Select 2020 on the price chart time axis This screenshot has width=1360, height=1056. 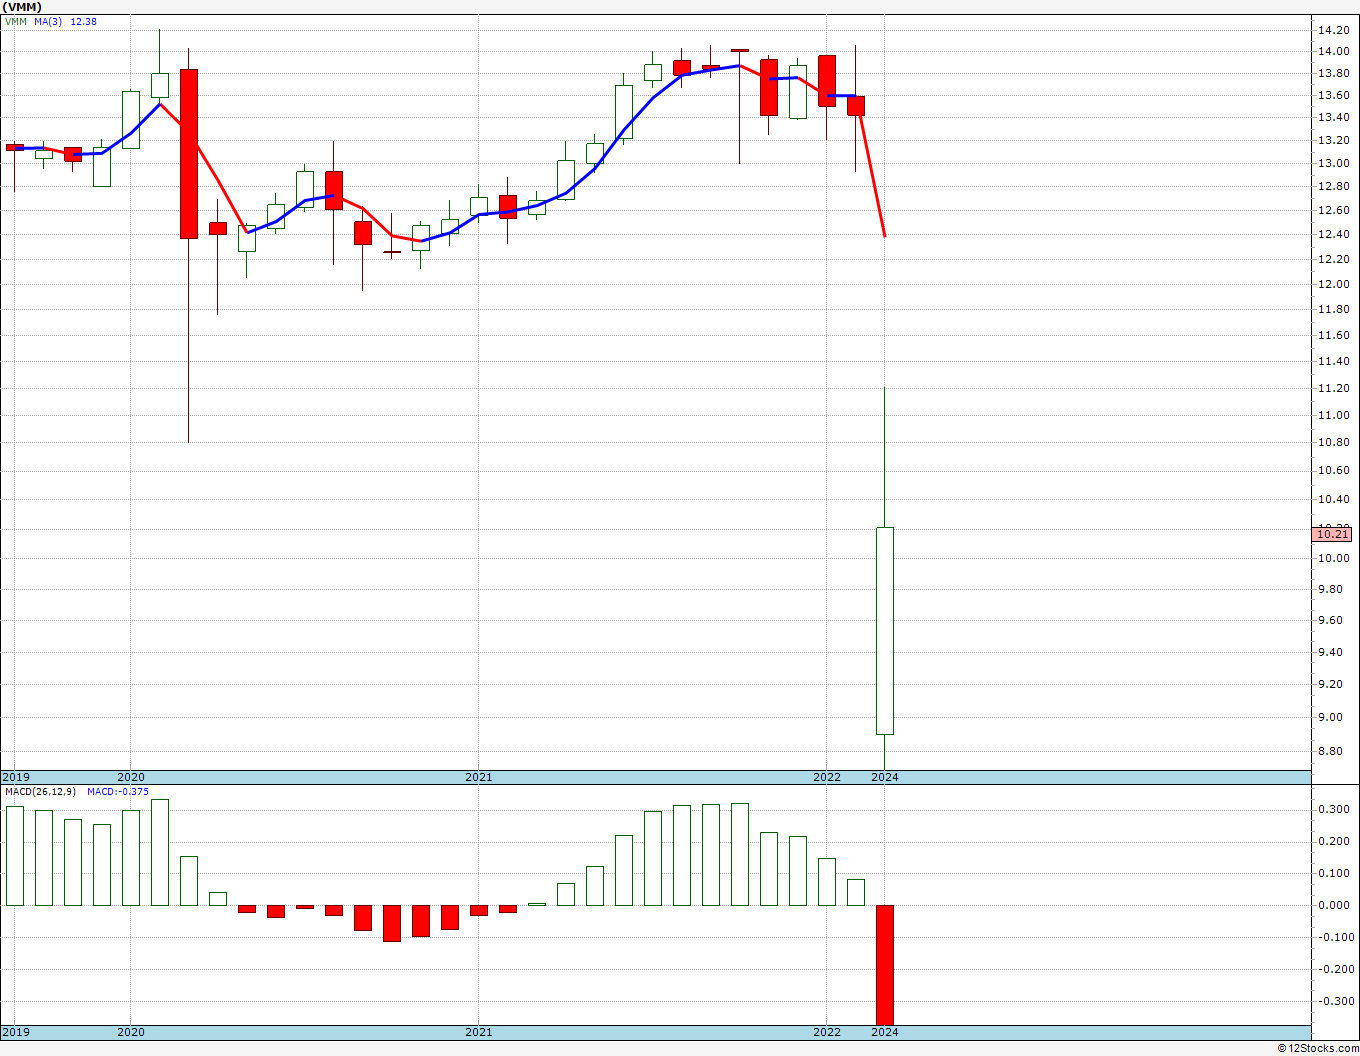tap(131, 777)
